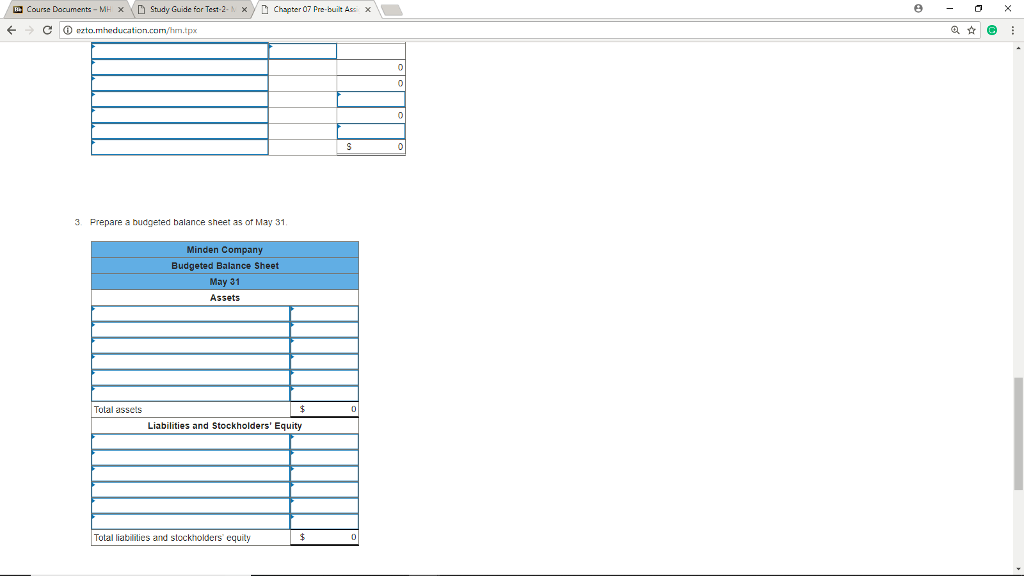
Task: Select the asset name field above Total assets
Action: pos(191,394)
